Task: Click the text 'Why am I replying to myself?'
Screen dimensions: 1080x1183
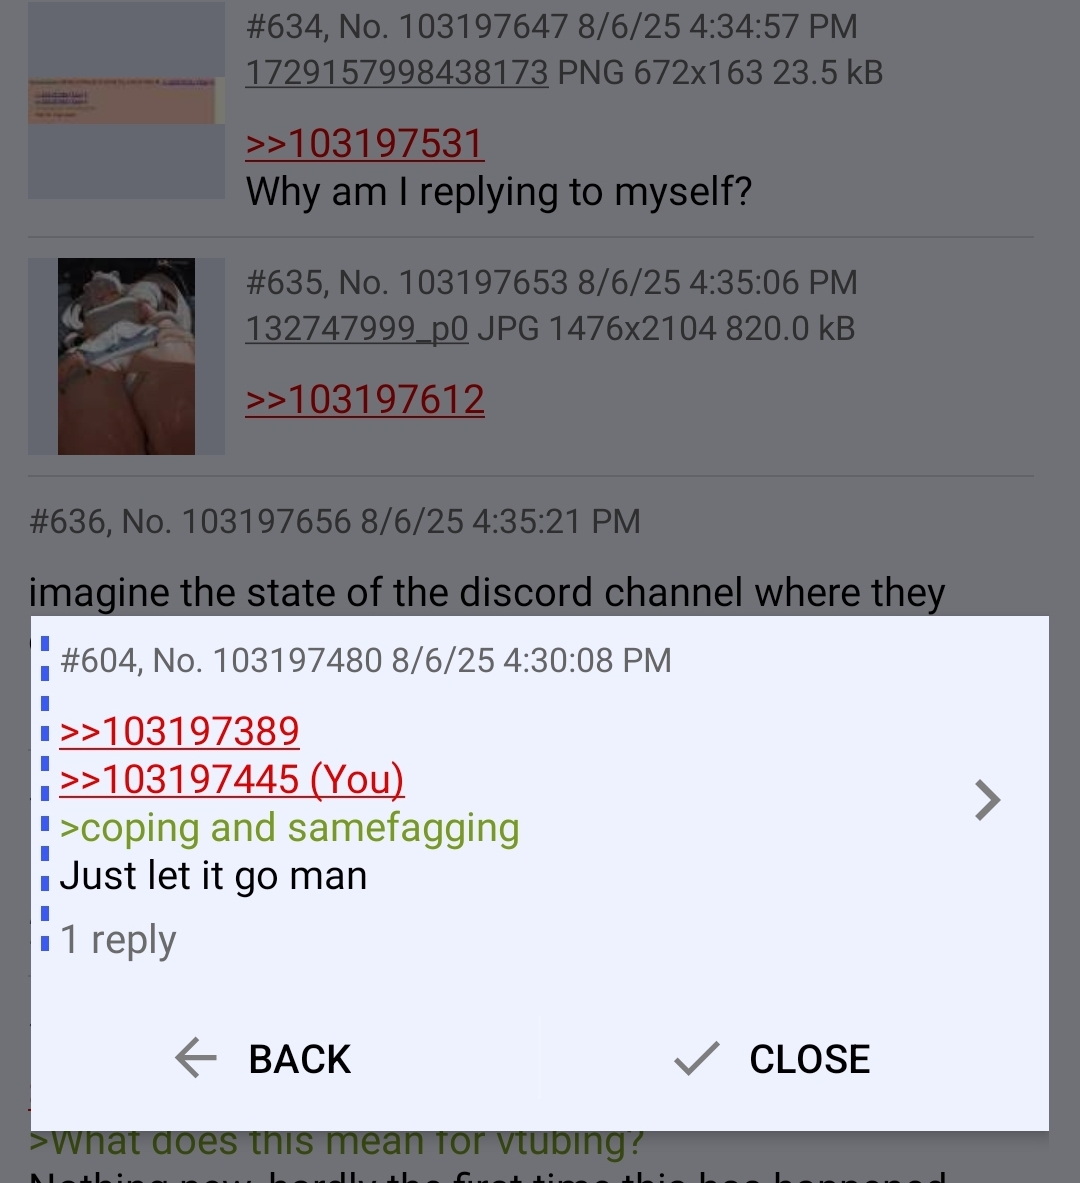Action: [499, 192]
